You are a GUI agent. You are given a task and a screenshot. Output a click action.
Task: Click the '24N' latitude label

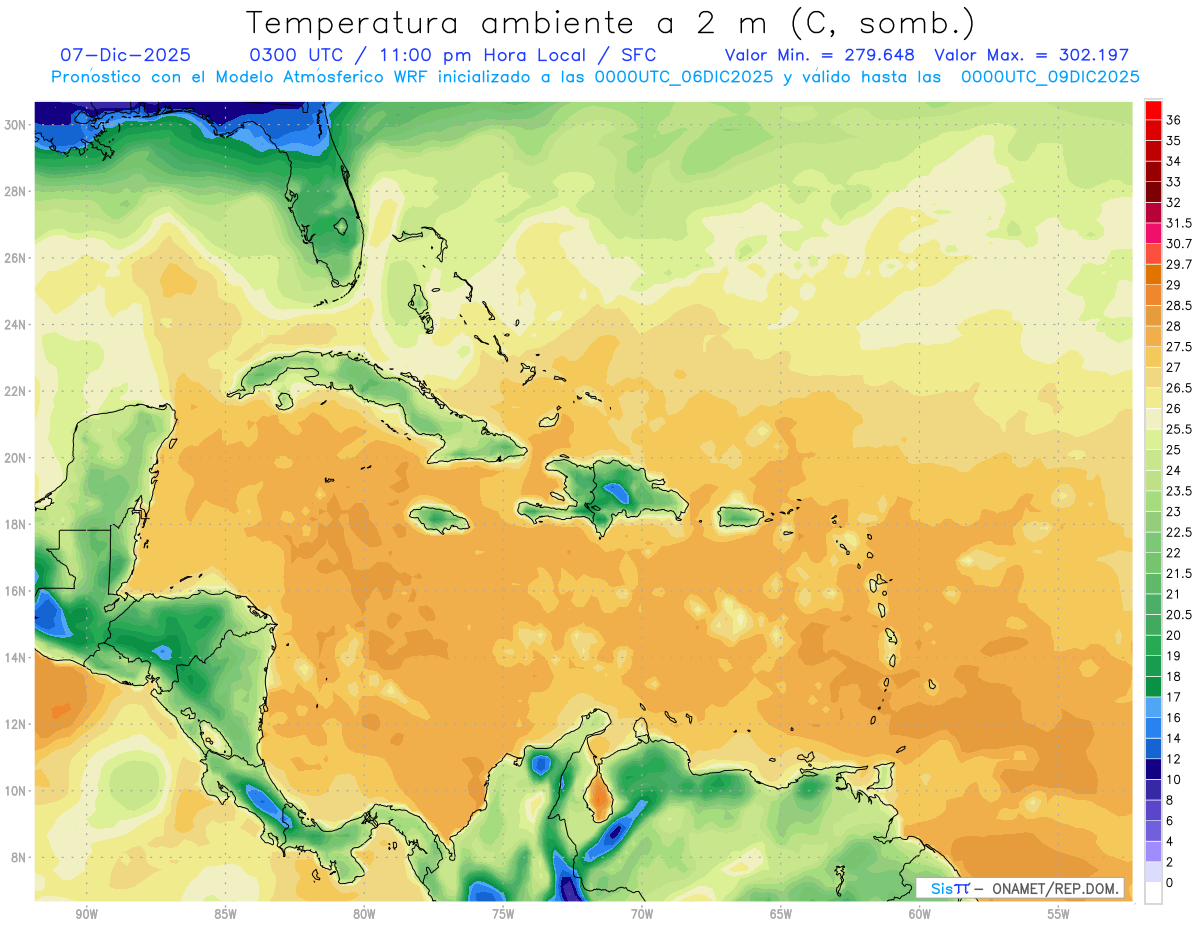pos(15,324)
